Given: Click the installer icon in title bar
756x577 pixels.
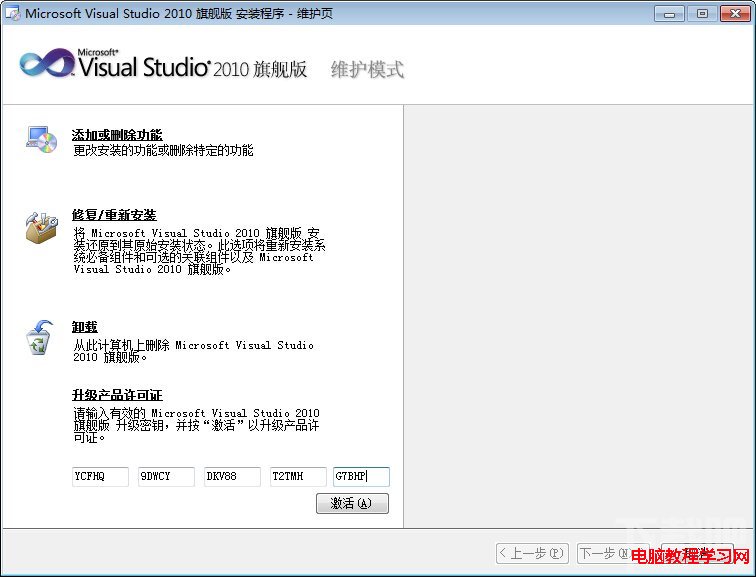Looking at the screenshot, I should 12,13.
